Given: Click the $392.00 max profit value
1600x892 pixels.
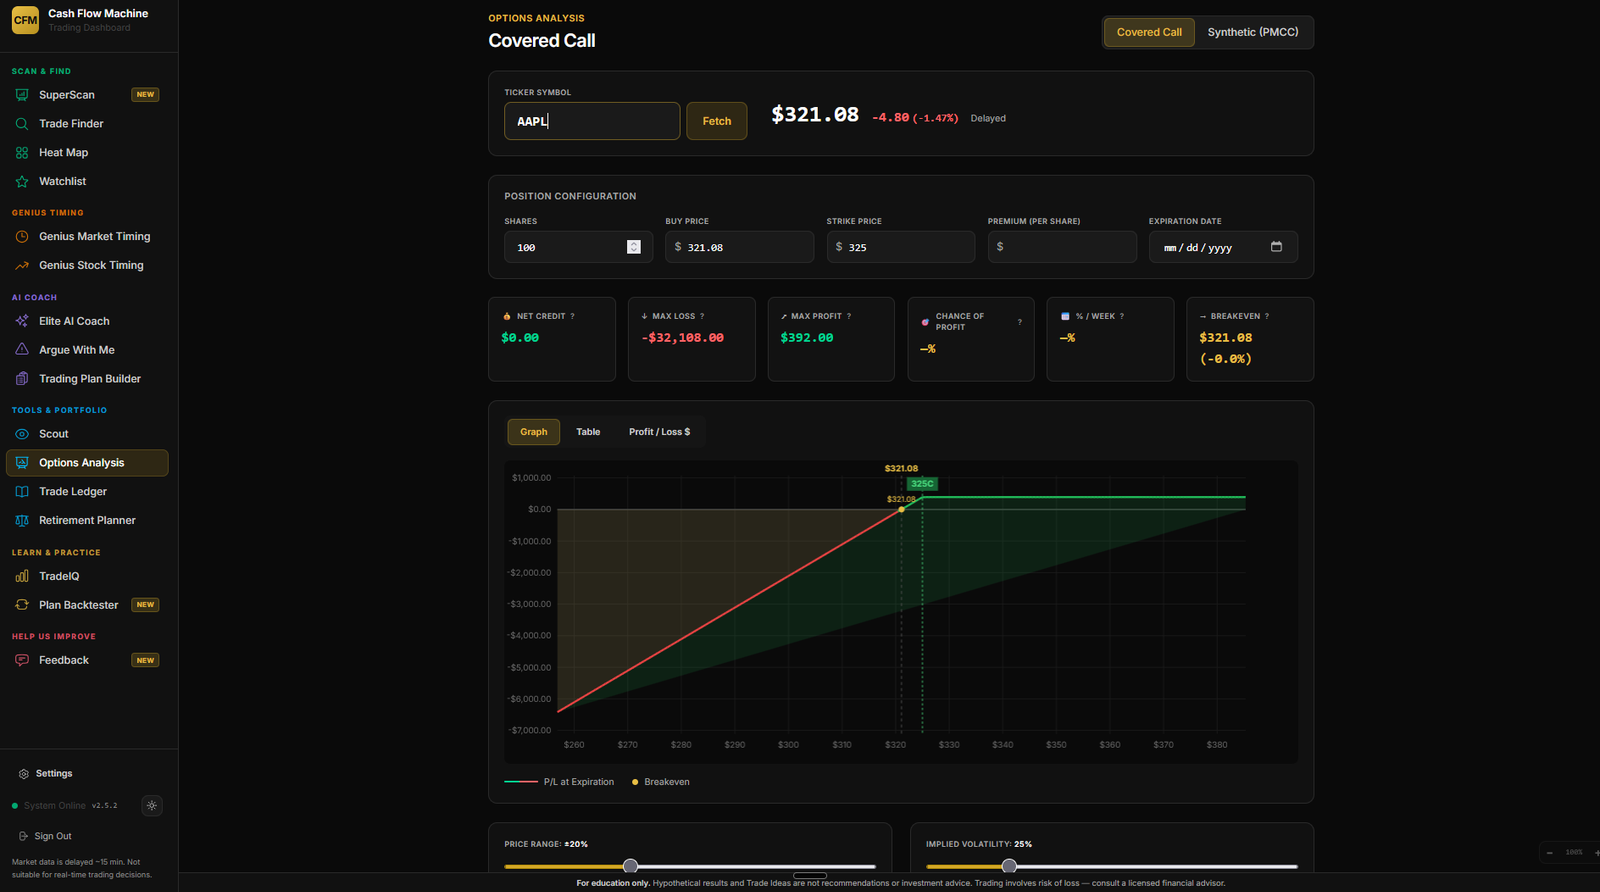Looking at the screenshot, I should (807, 338).
